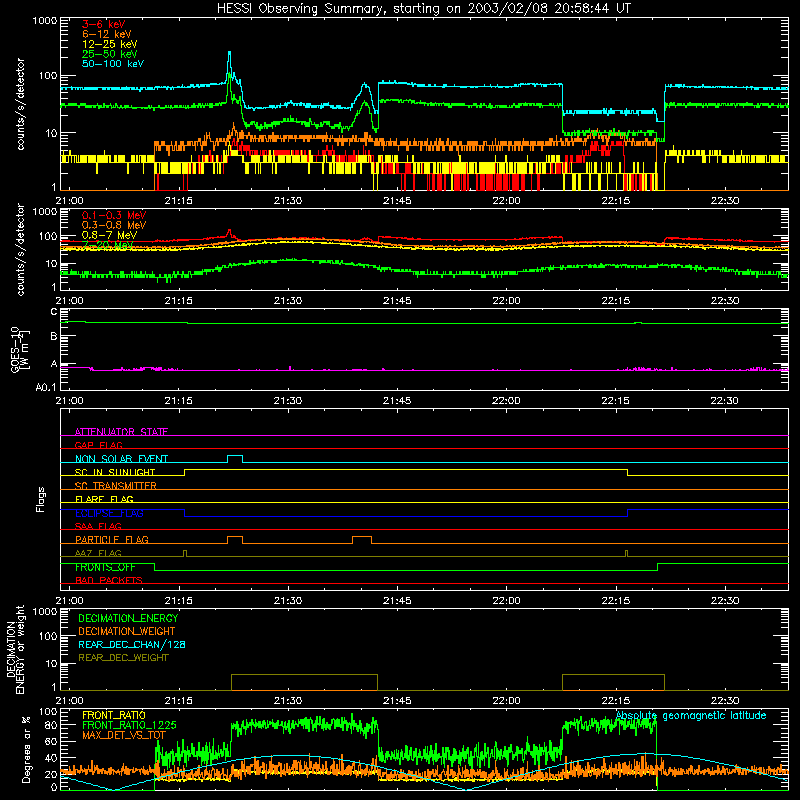The image size is (800, 800).
Task: Select the PARTICLE_FLAG label
Action: (x=112, y=539)
